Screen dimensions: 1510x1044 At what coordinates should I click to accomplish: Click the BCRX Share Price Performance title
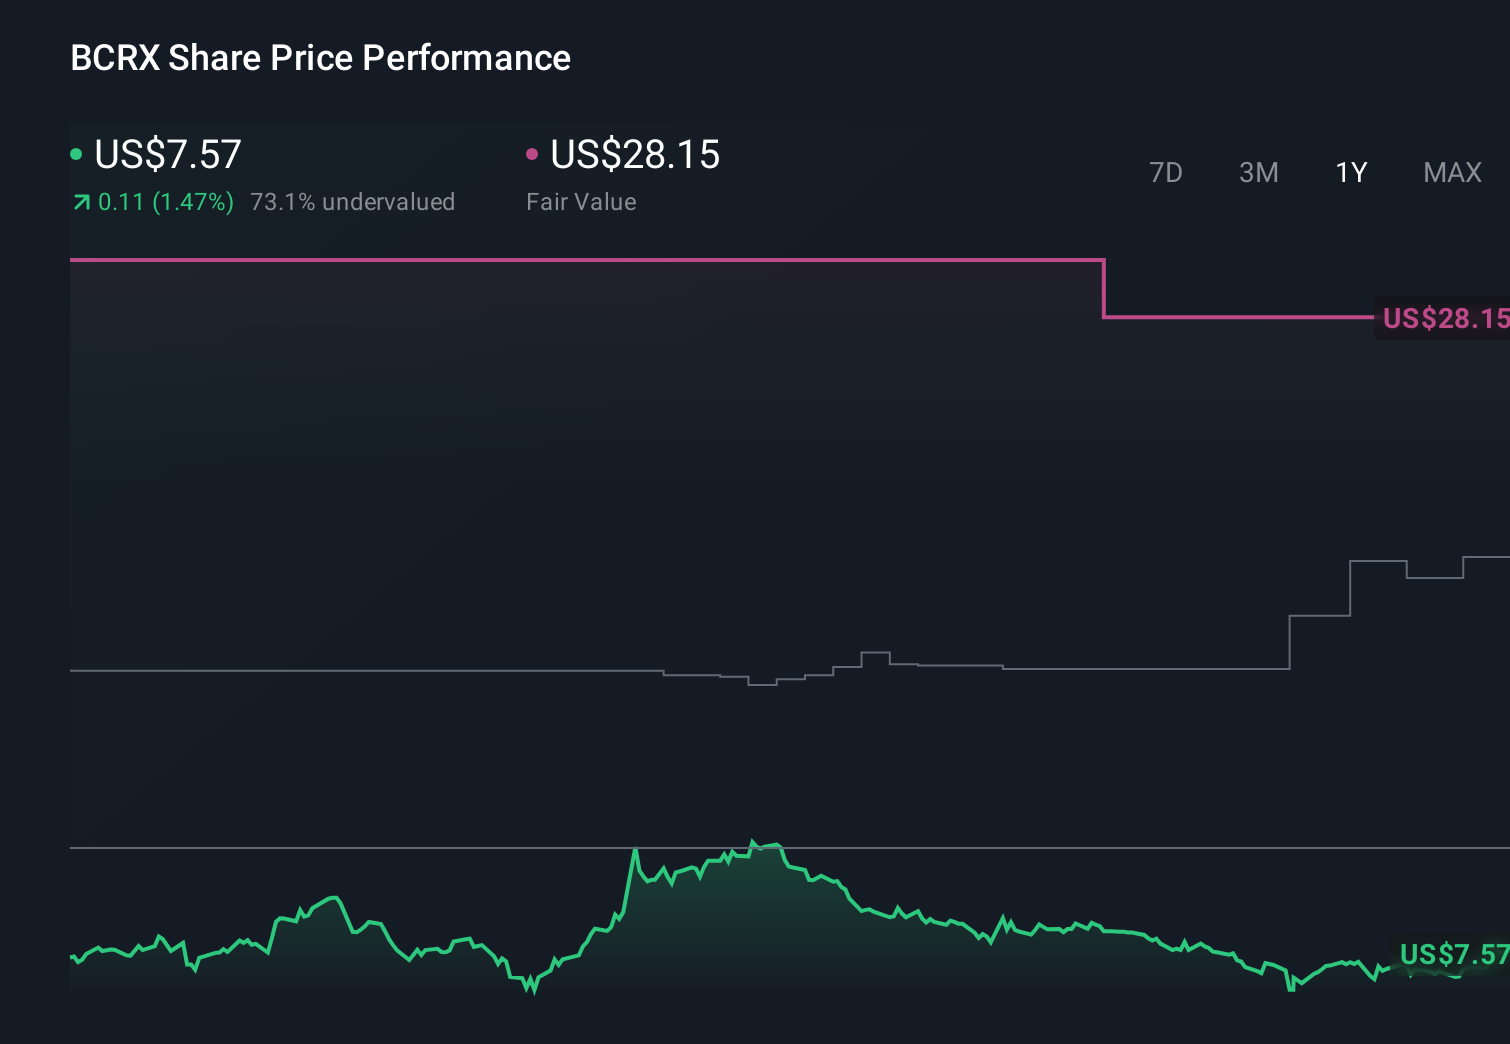click(x=320, y=57)
